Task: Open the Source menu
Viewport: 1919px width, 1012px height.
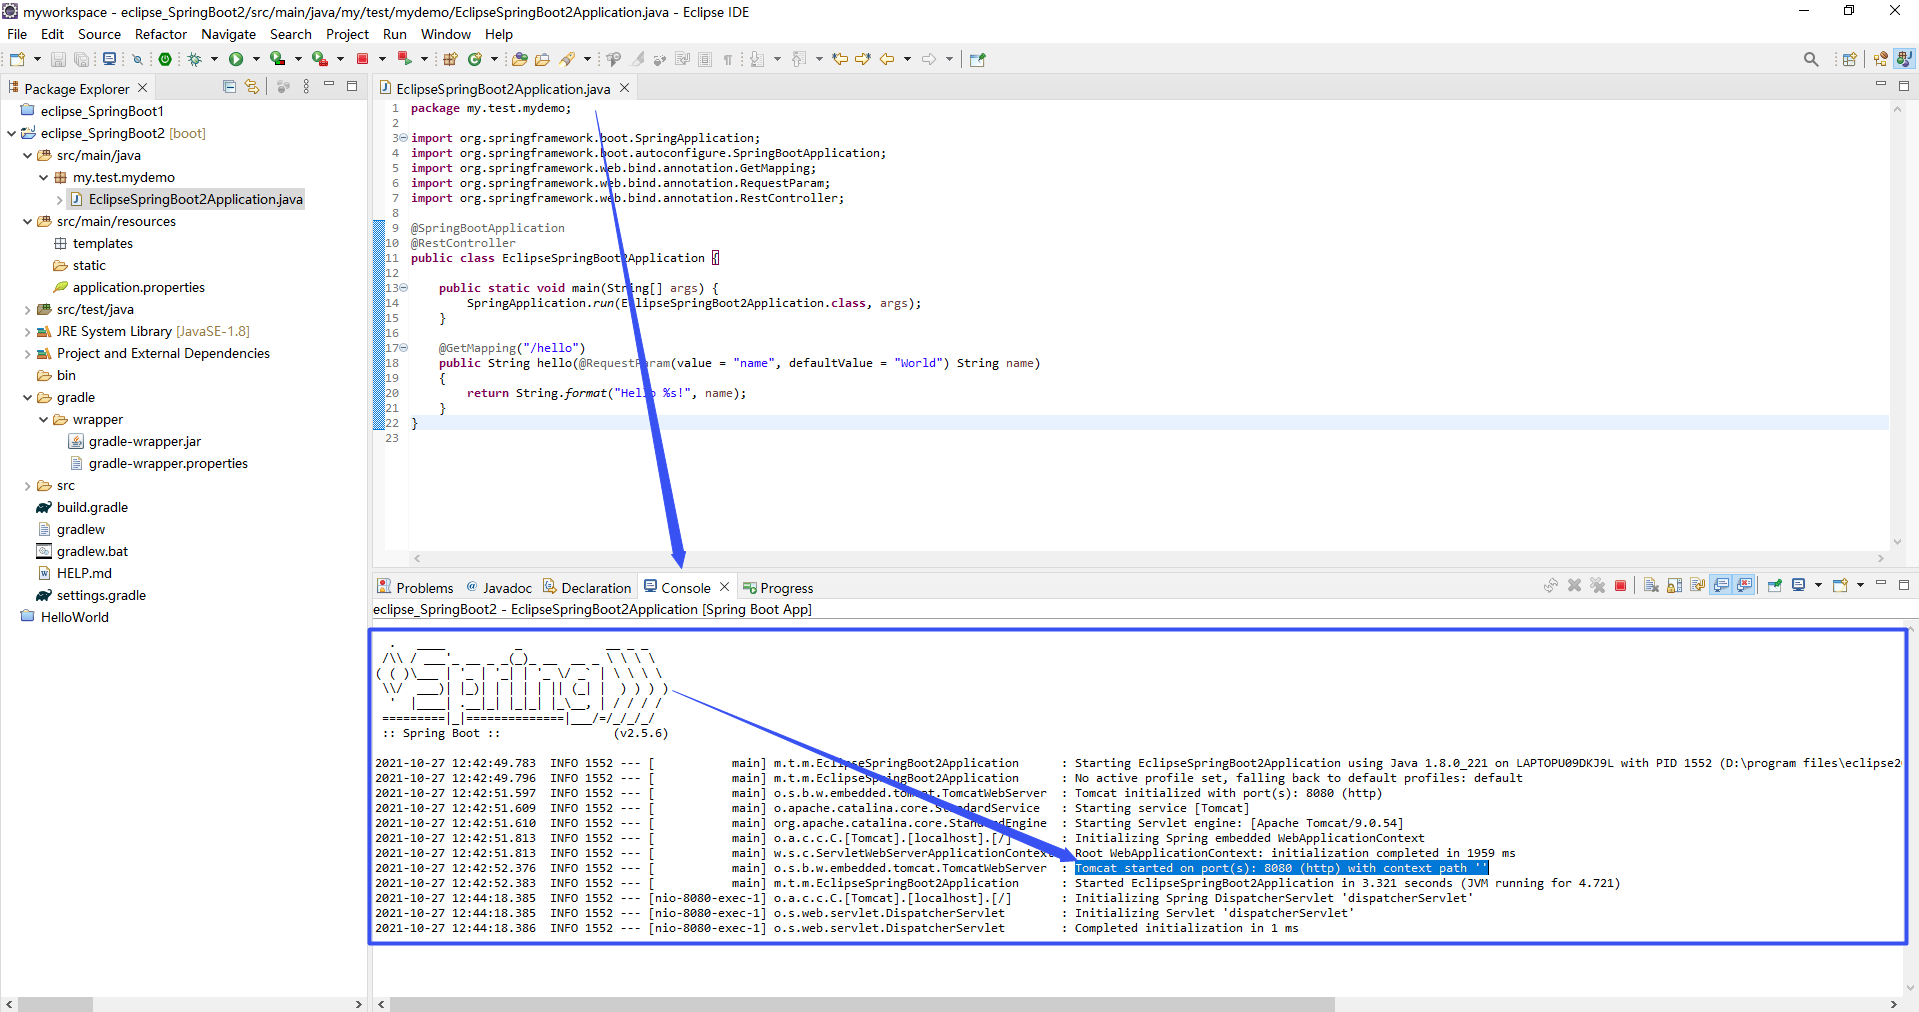Action: (x=99, y=34)
